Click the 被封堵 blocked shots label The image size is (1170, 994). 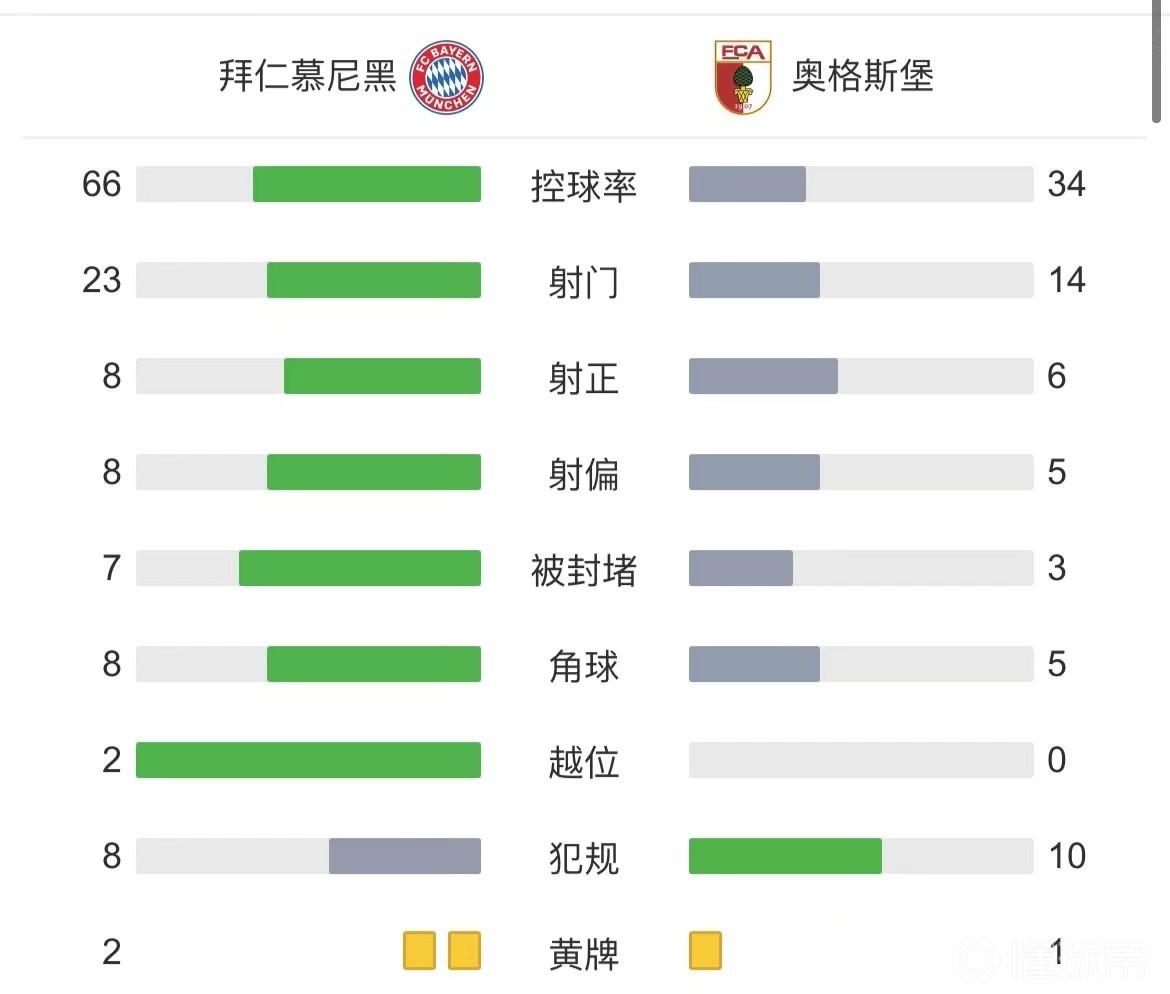pyautogui.click(x=584, y=570)
